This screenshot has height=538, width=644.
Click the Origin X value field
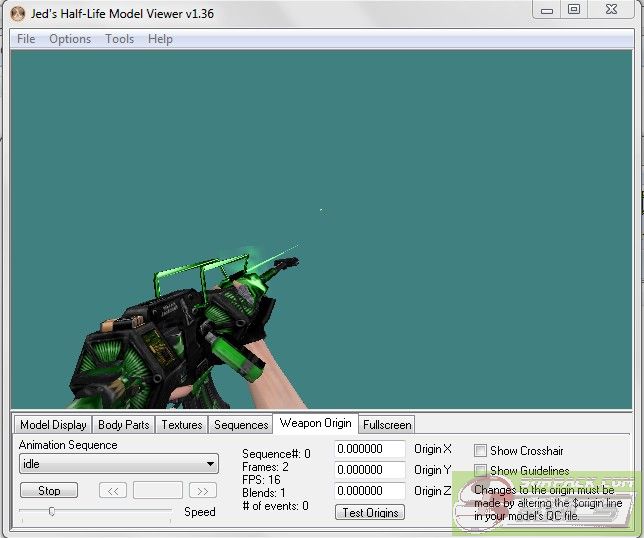click(x=370, y=449)
